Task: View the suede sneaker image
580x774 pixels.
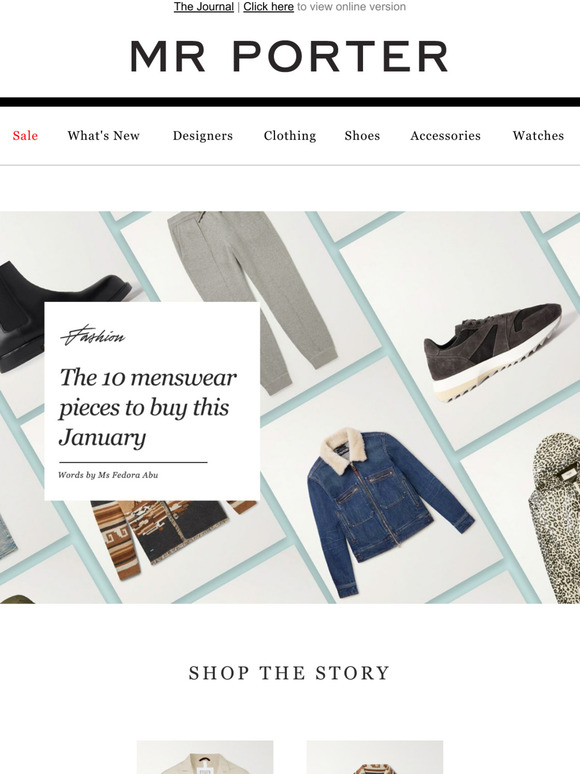Action: [494, 350]
